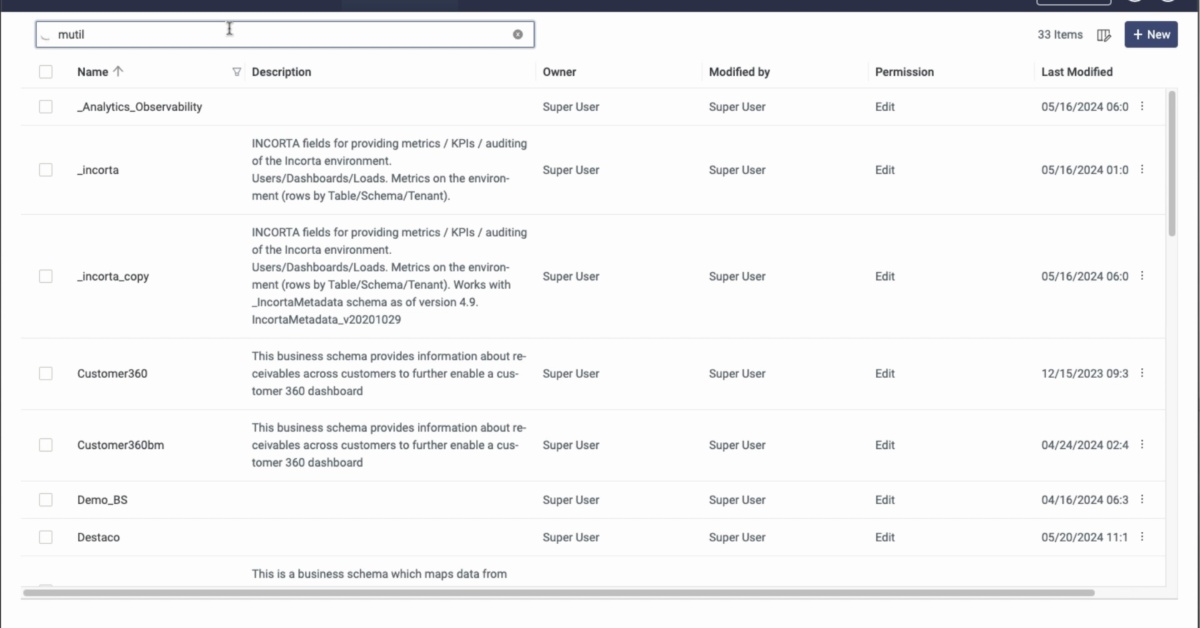Open the kebab menu for _Analytics_Observability
1200x628 pixels.
coord(1142,106)
